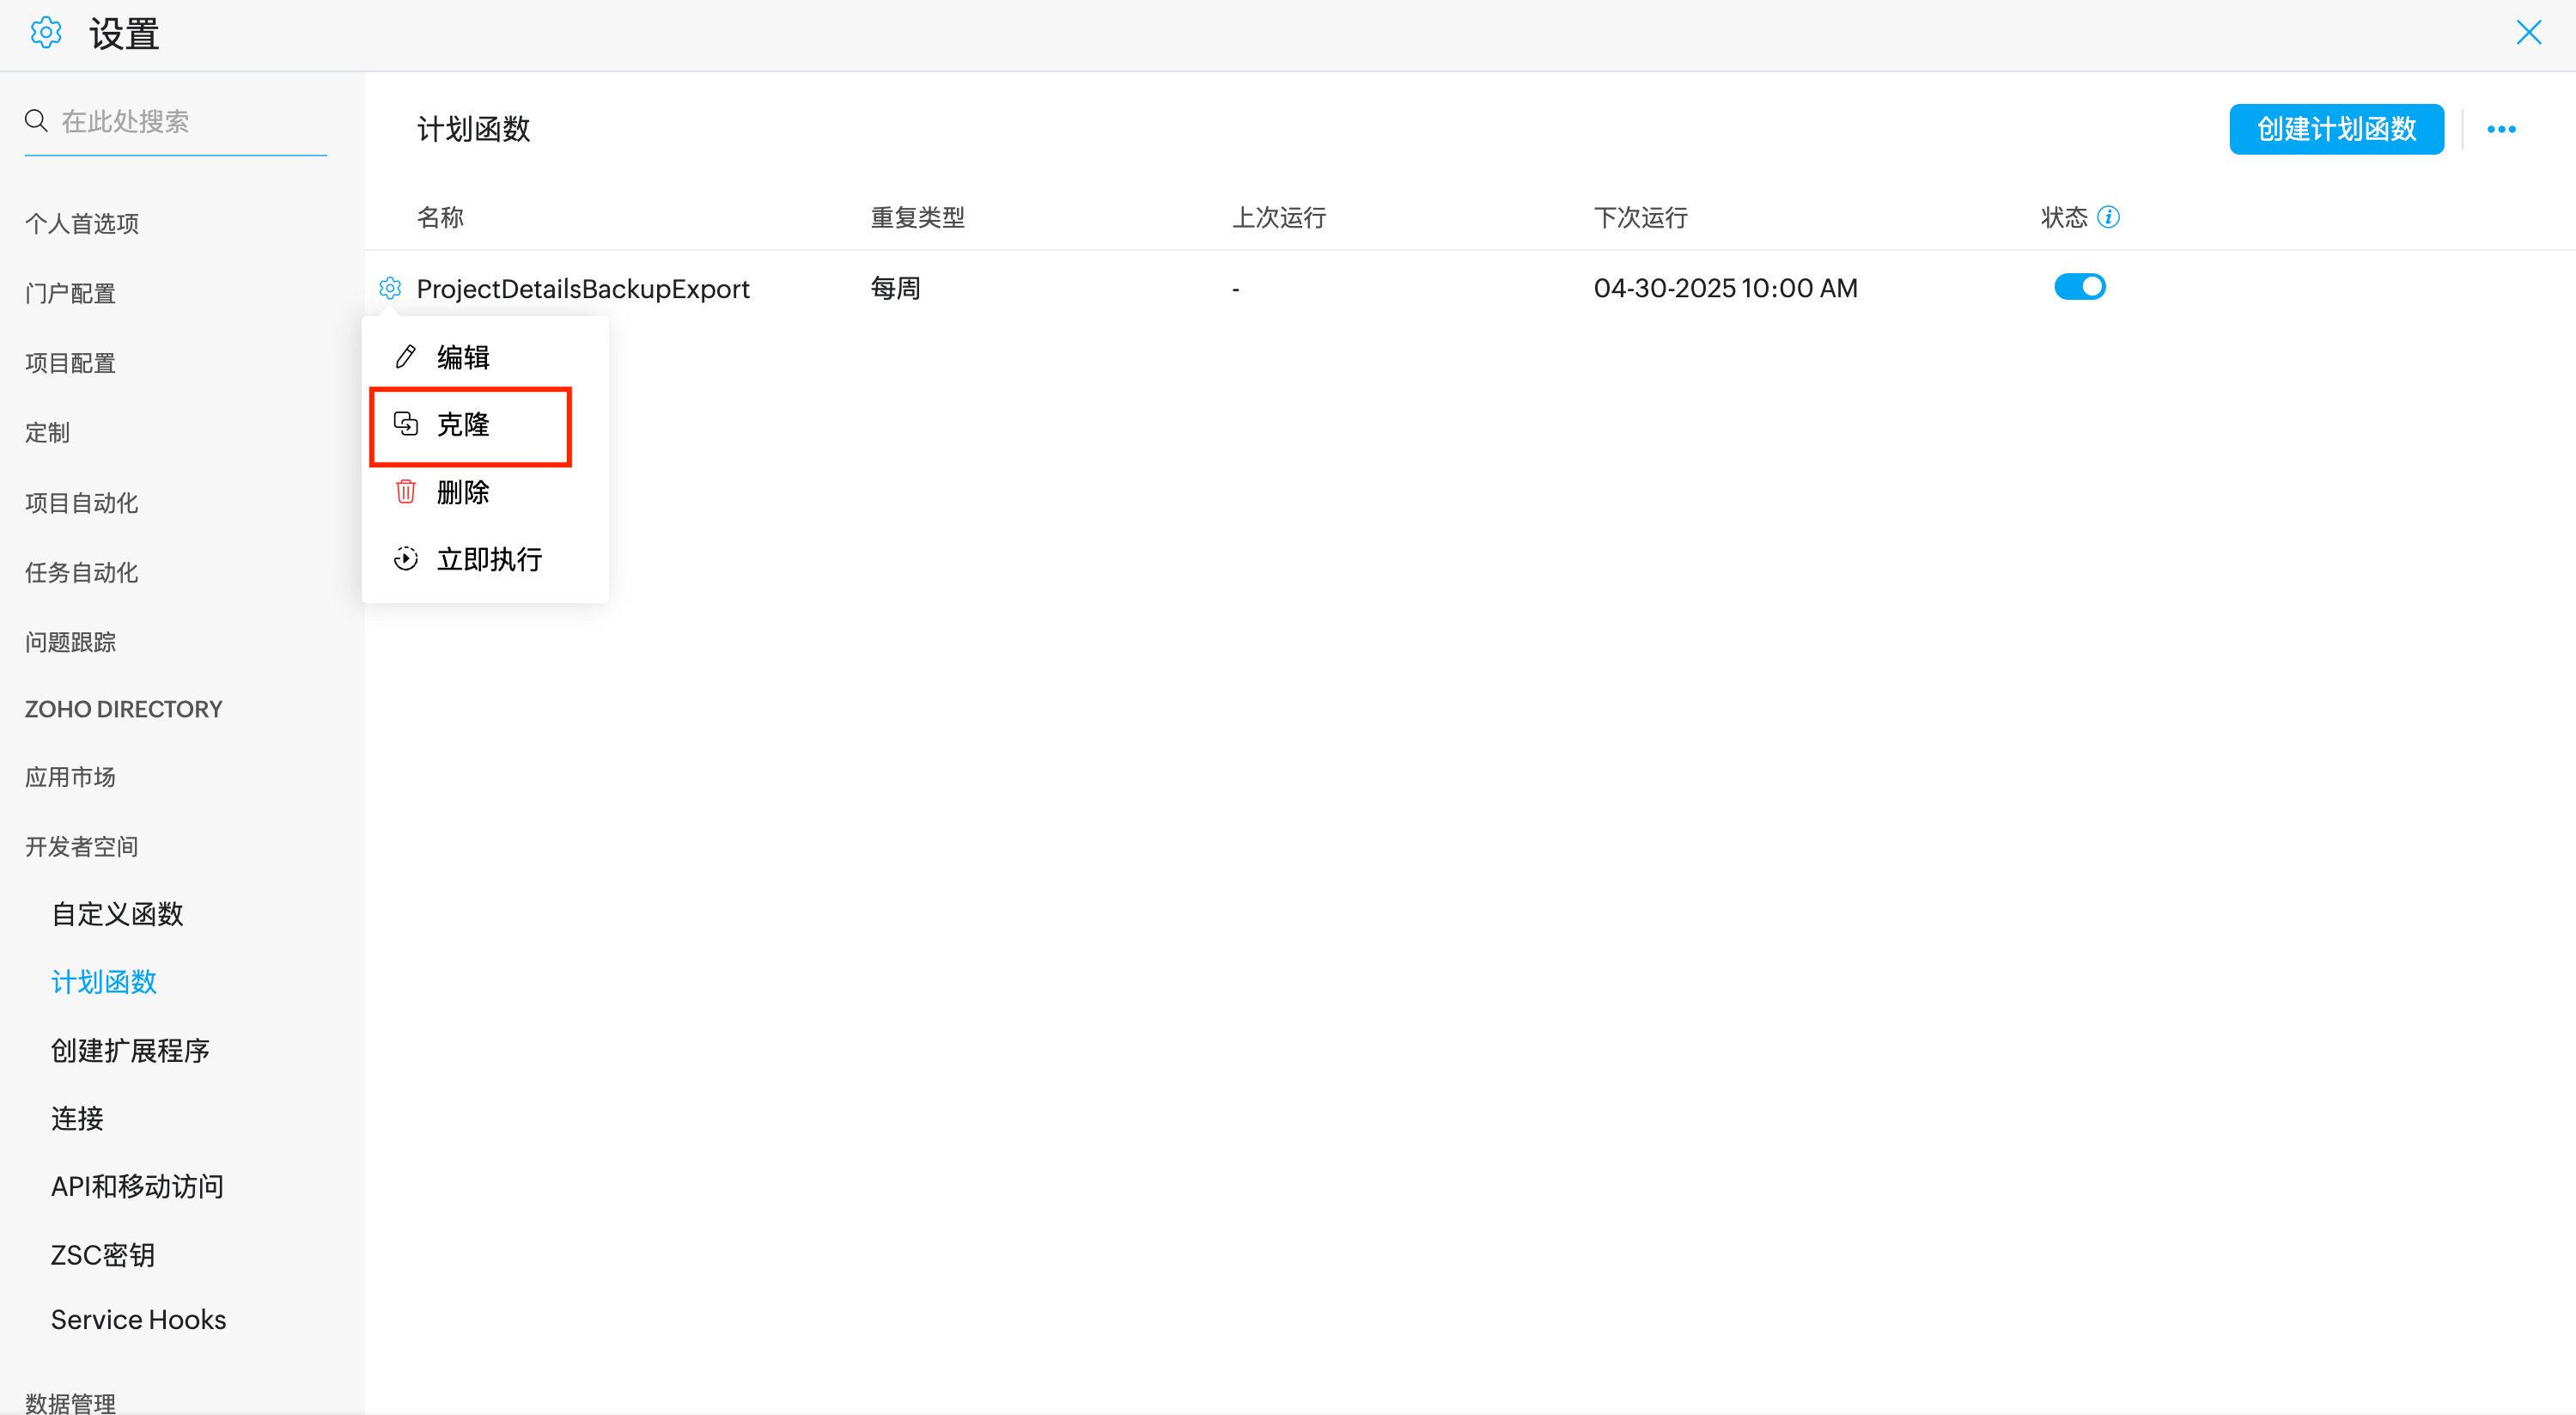The image size is (2576, 1415).
Task: Click the search magnifier icon
Action: (x=36, y=121)
